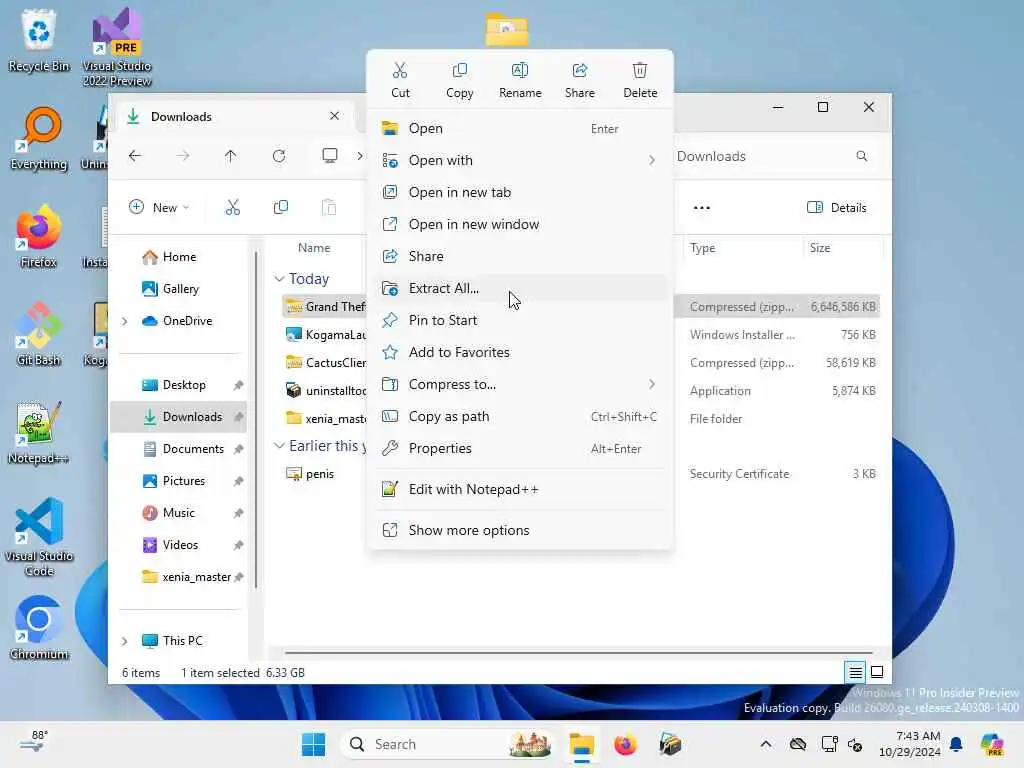The image size is (1024, 768).
Task: Expand the Compress to... submenu
Action: click(520, 385)
